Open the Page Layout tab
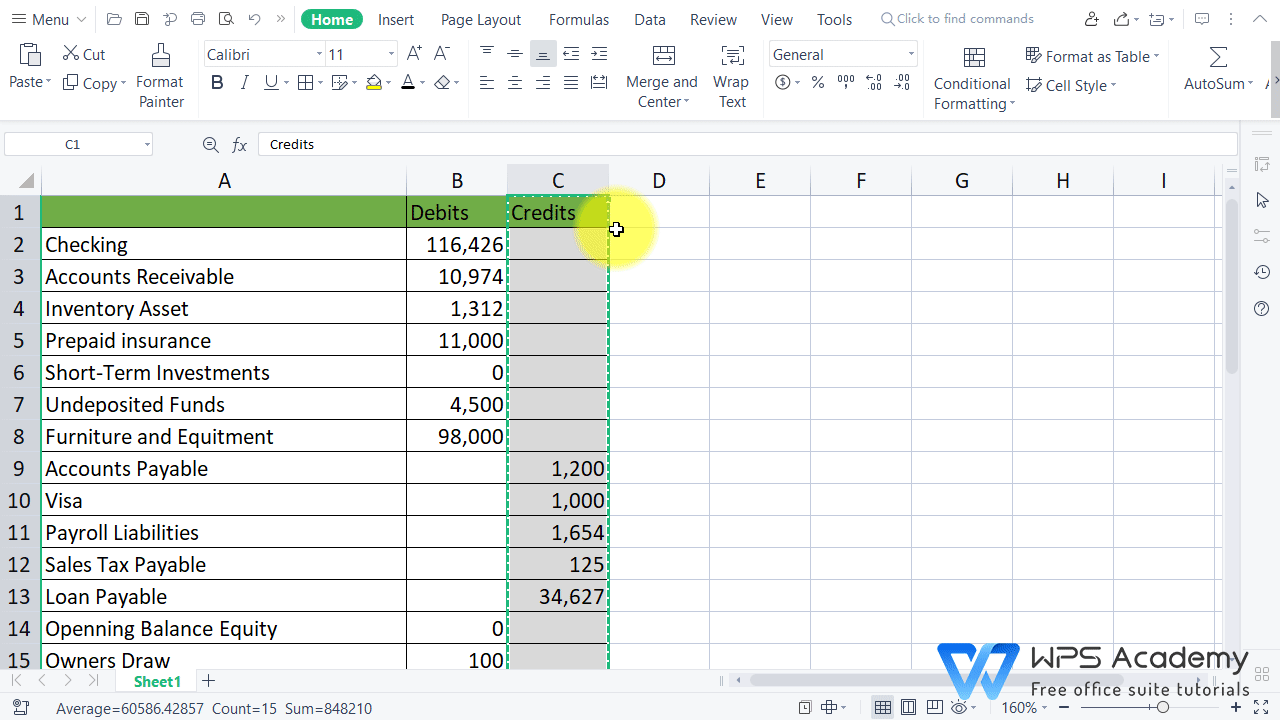1280x720 pixels. [x=481, y=19]
